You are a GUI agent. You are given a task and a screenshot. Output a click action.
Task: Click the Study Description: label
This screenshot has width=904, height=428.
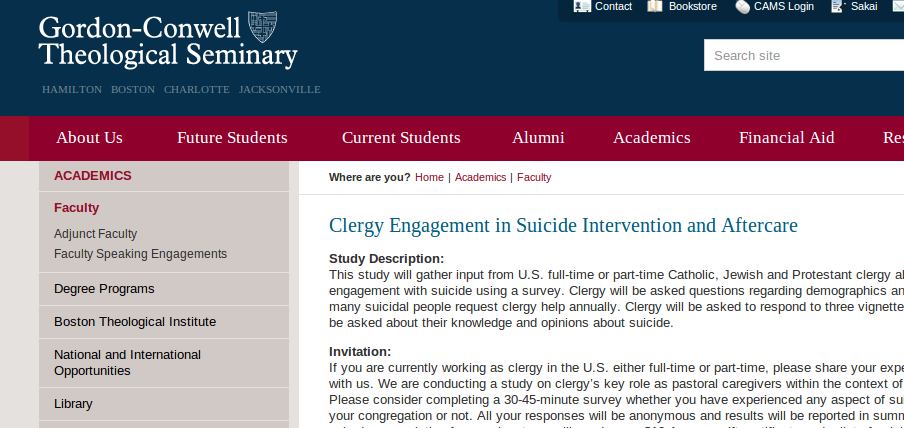pos(387,259)
